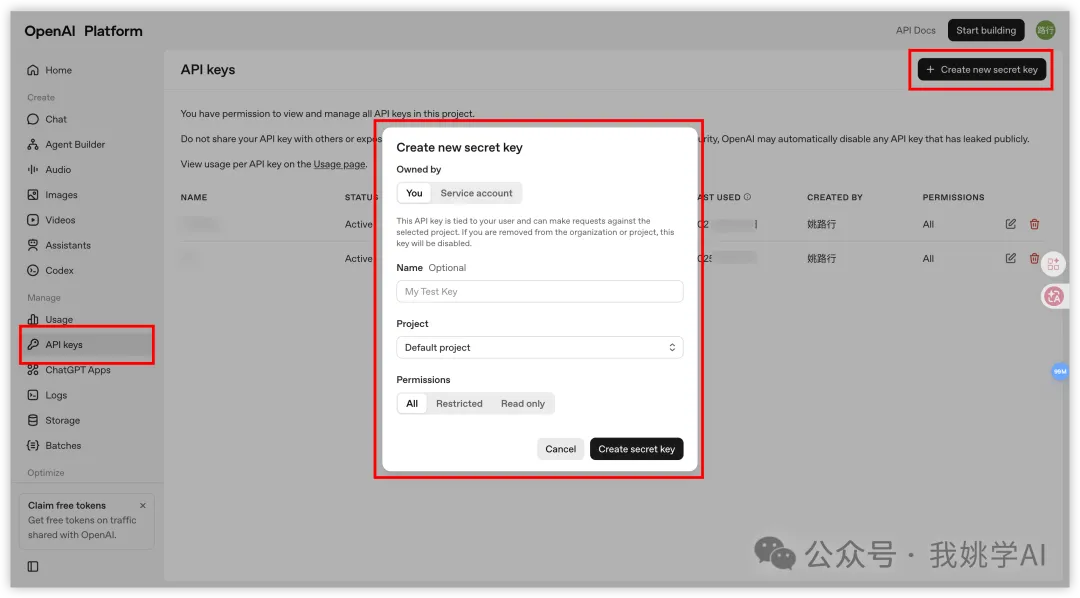This screenshot has width=1080, height=598.
Task: Delete the first API key row
Action: pos(1035,224)
